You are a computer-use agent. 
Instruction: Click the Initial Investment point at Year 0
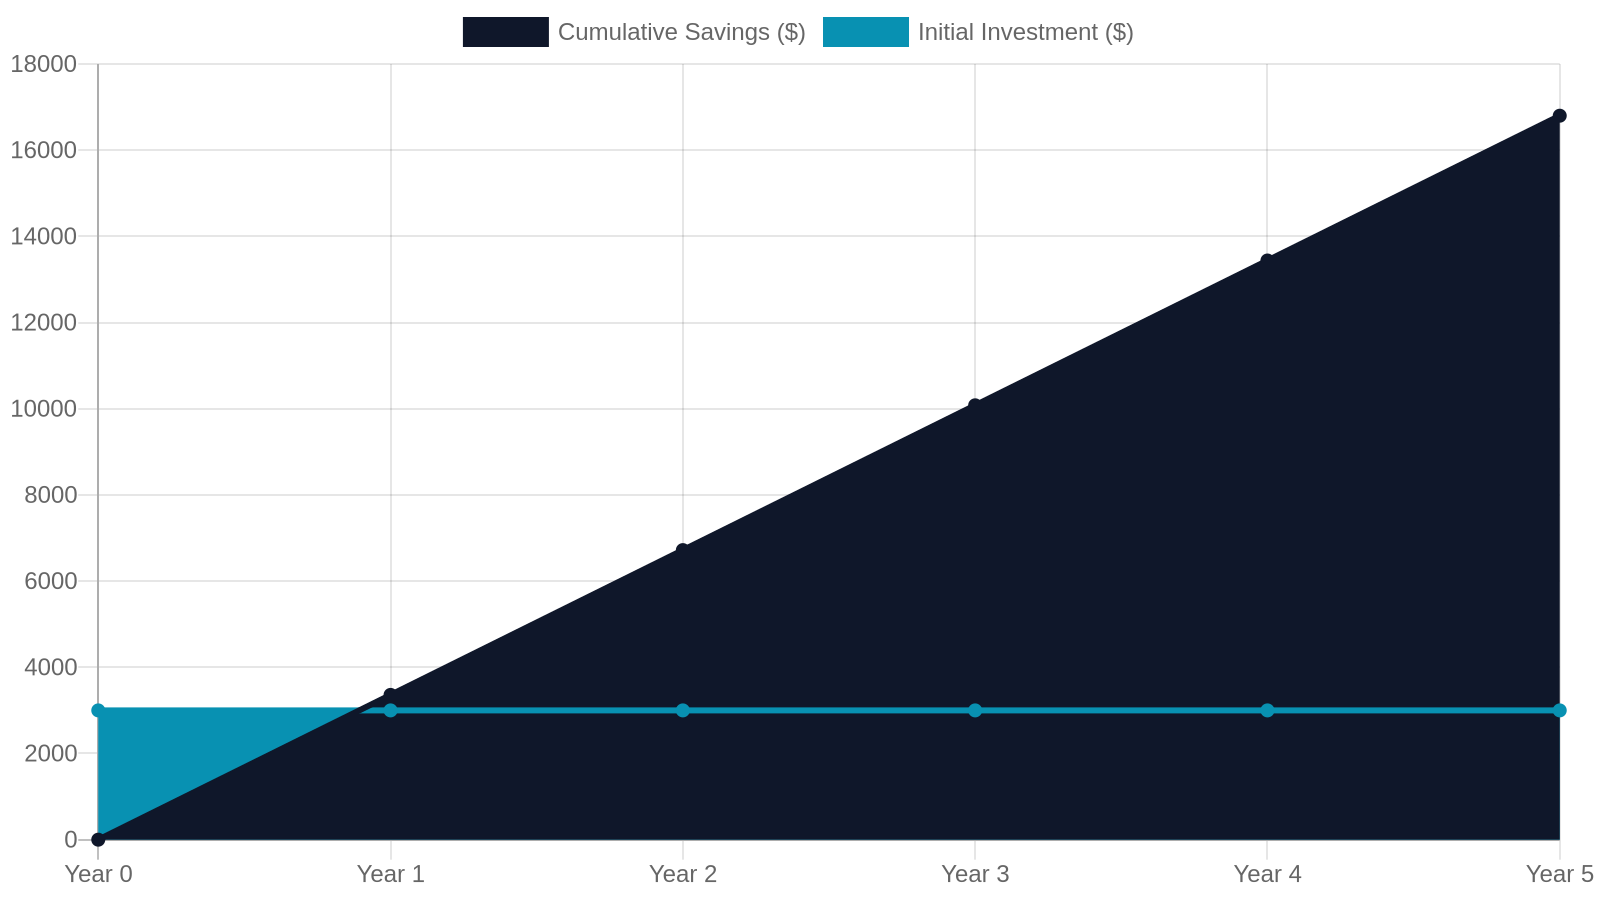tap(98, 710)
